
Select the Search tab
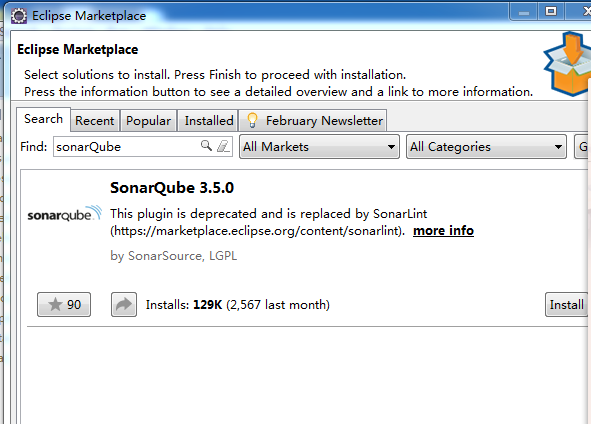click(43, 119)
